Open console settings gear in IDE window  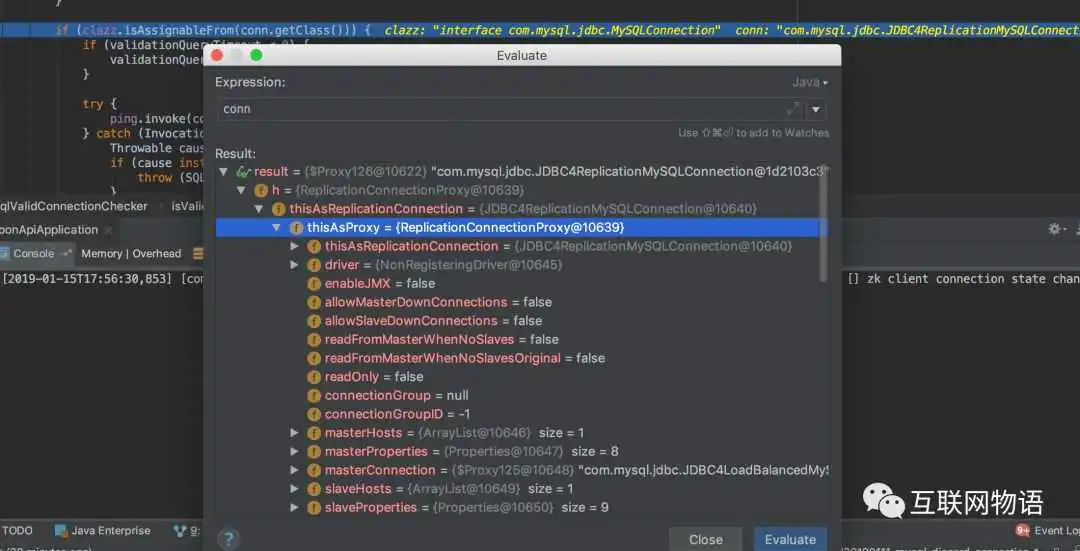click(1055, 229)
